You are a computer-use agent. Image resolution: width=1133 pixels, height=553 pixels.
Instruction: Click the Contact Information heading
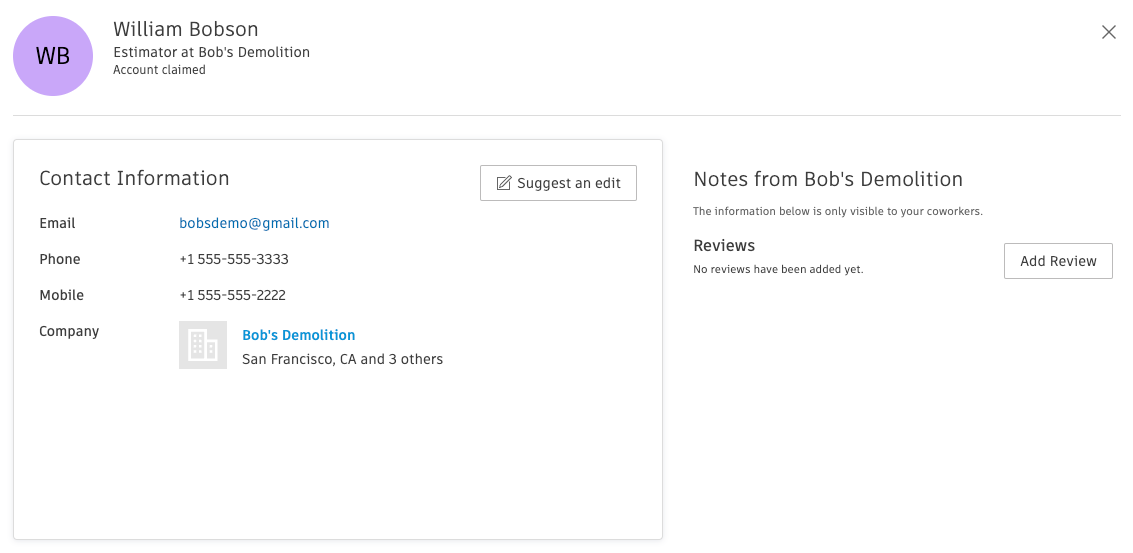pos(134,178)
